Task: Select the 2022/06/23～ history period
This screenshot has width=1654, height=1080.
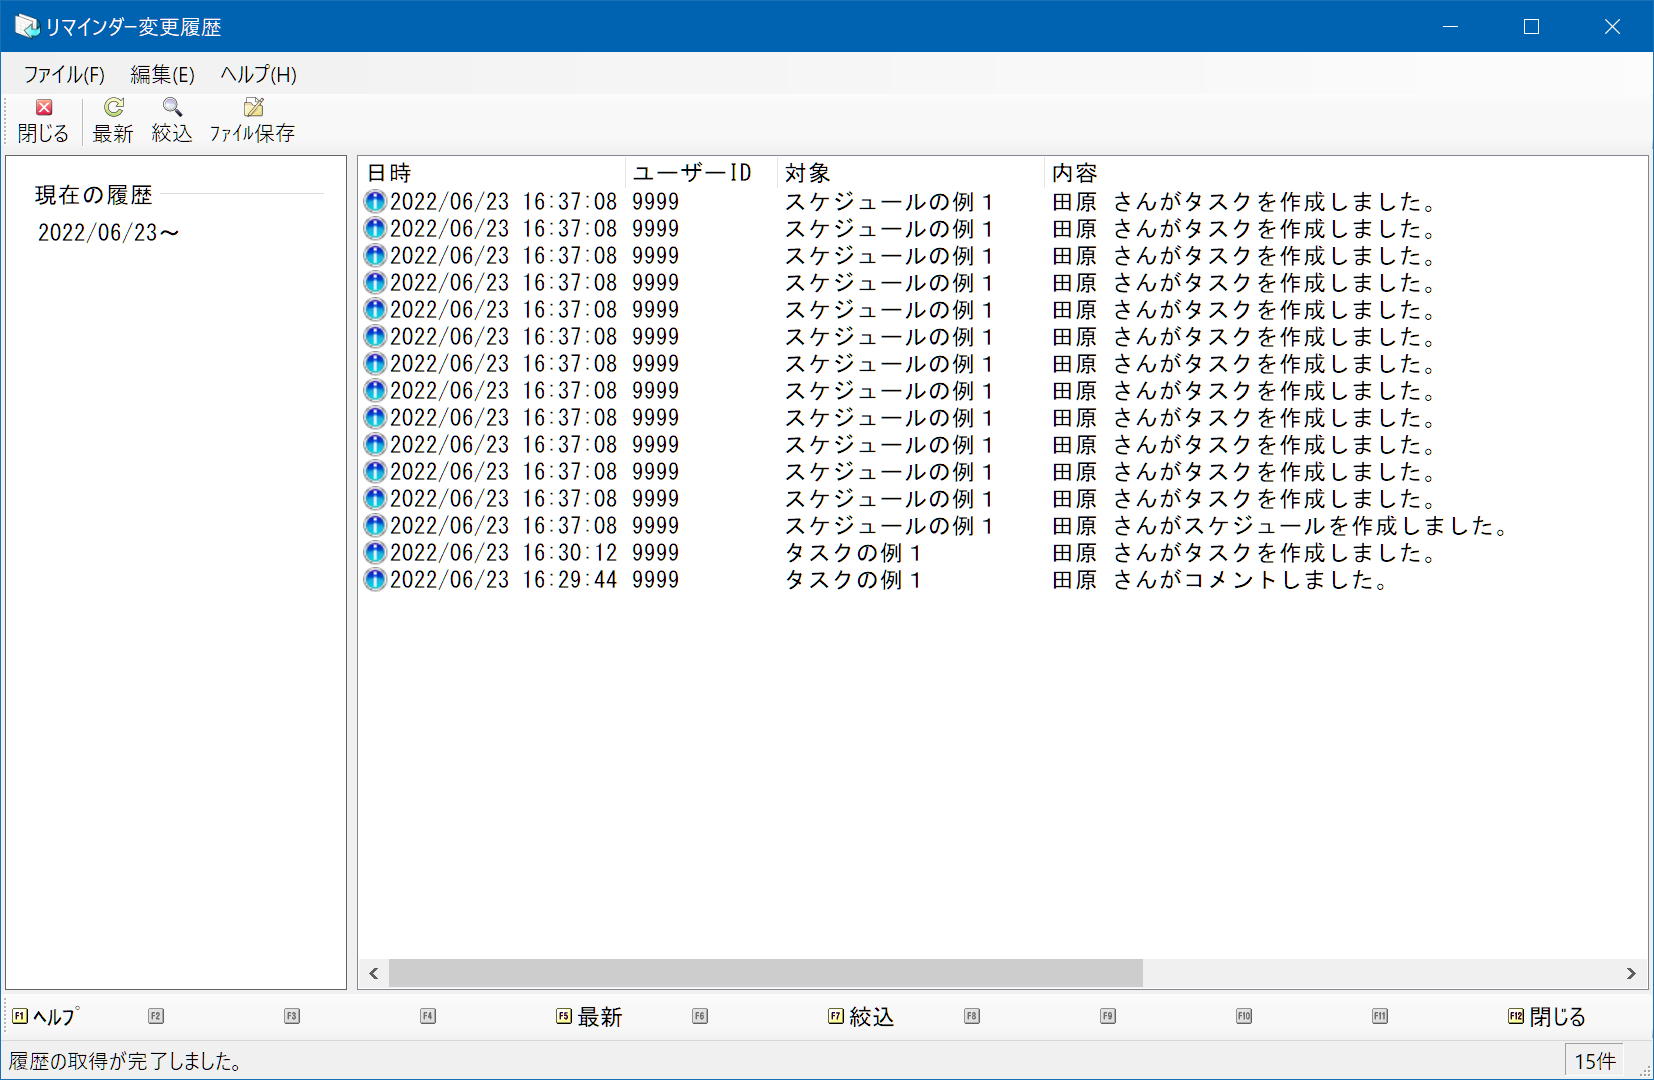Action: point(108,233)
